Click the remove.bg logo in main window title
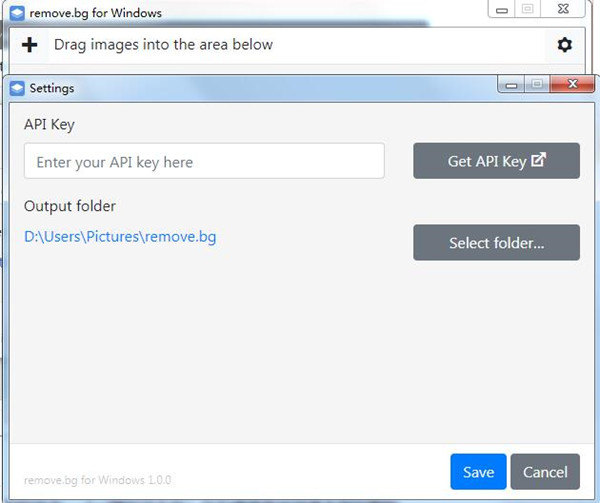Image resolution: width=600 pixels, height=503 pixels. (17, 13)
